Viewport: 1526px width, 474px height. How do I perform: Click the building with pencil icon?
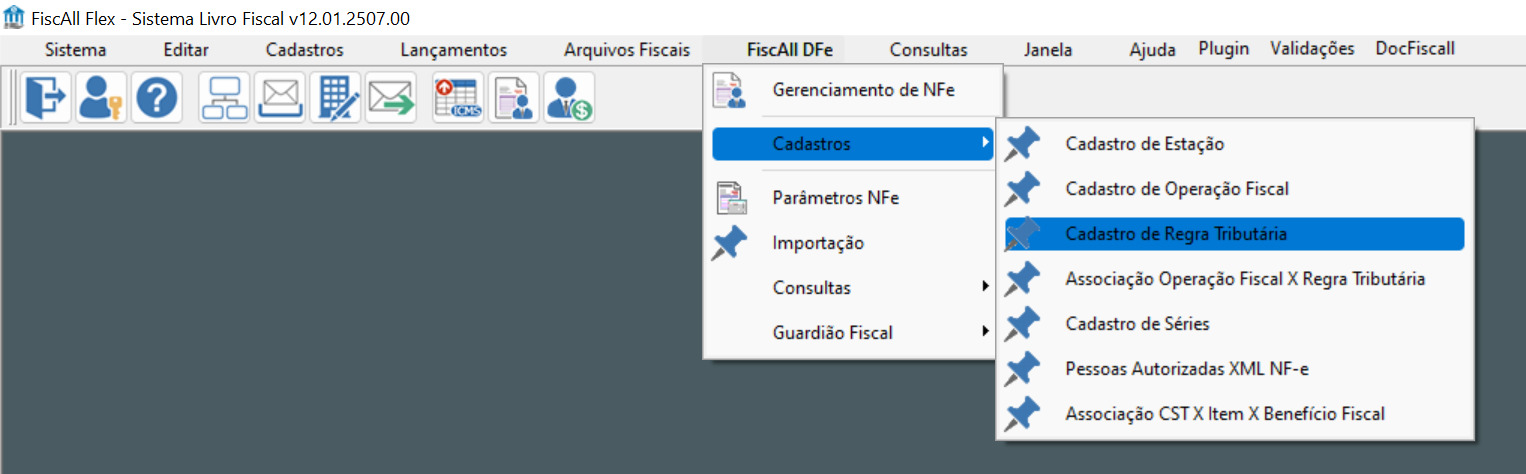[336, 98]
